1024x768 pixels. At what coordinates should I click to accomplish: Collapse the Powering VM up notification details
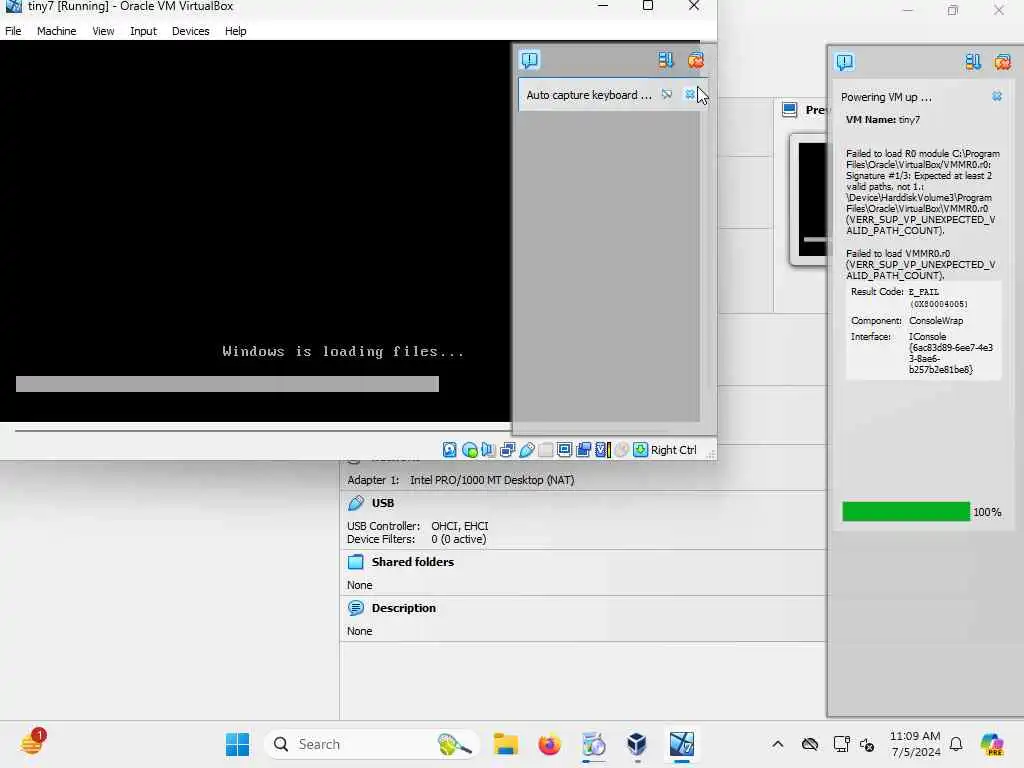(886, 97)
